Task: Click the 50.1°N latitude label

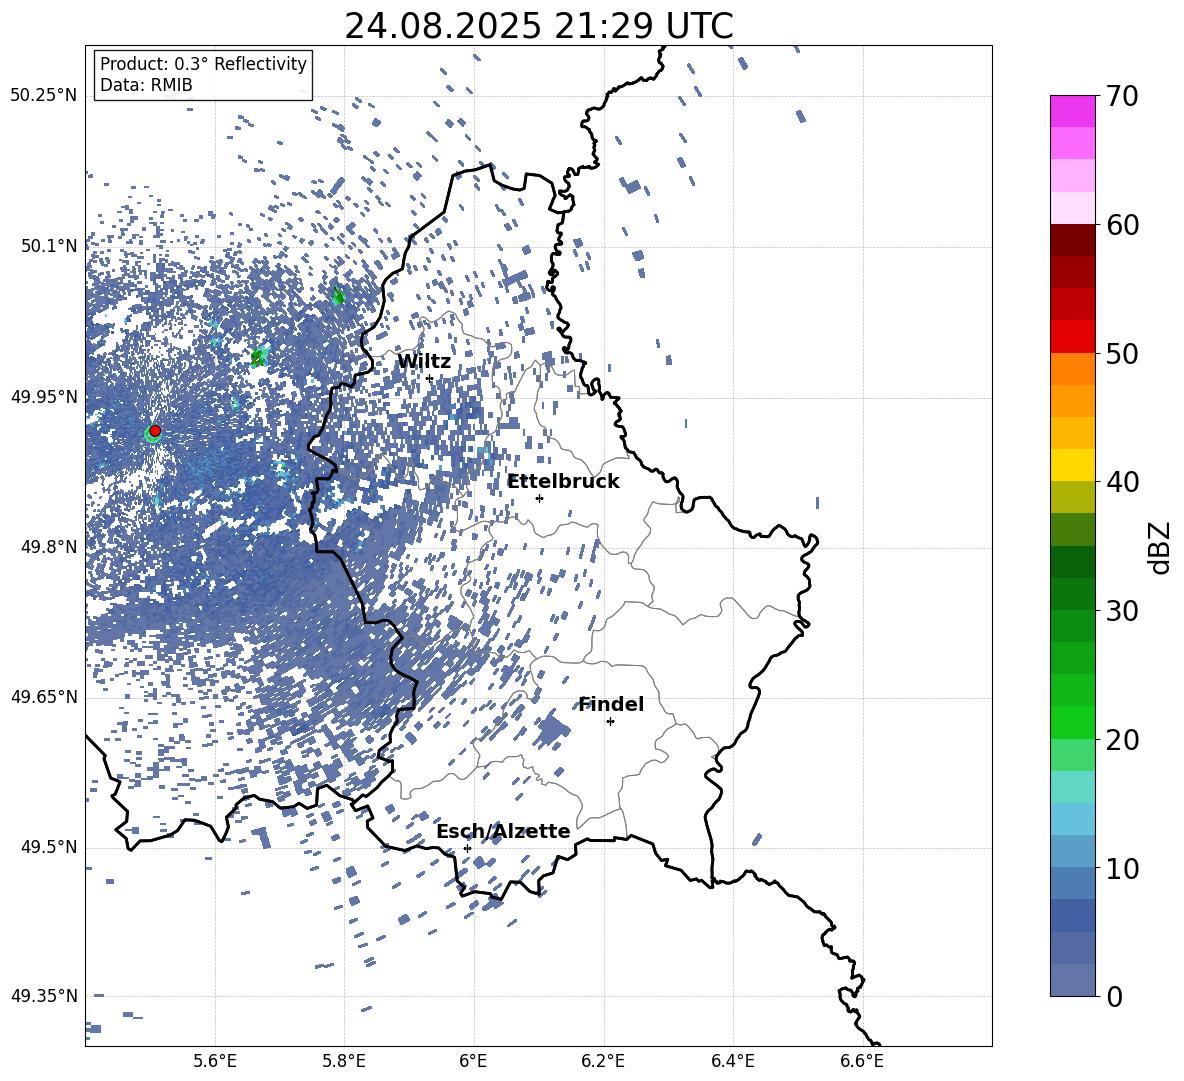Action: tap(49, 246)
